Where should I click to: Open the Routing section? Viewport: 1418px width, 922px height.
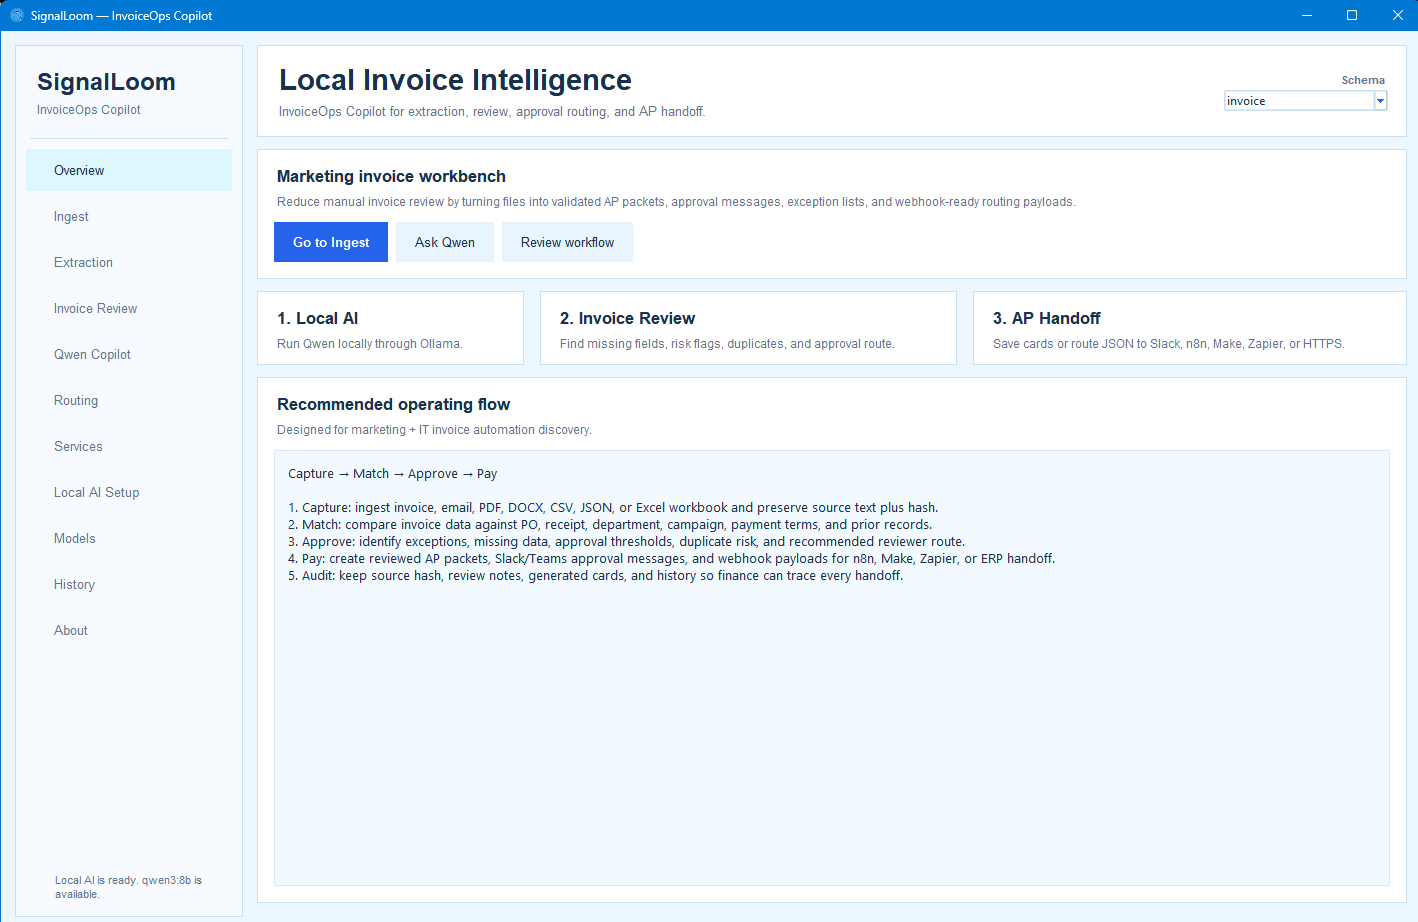[x=129, y=400]
